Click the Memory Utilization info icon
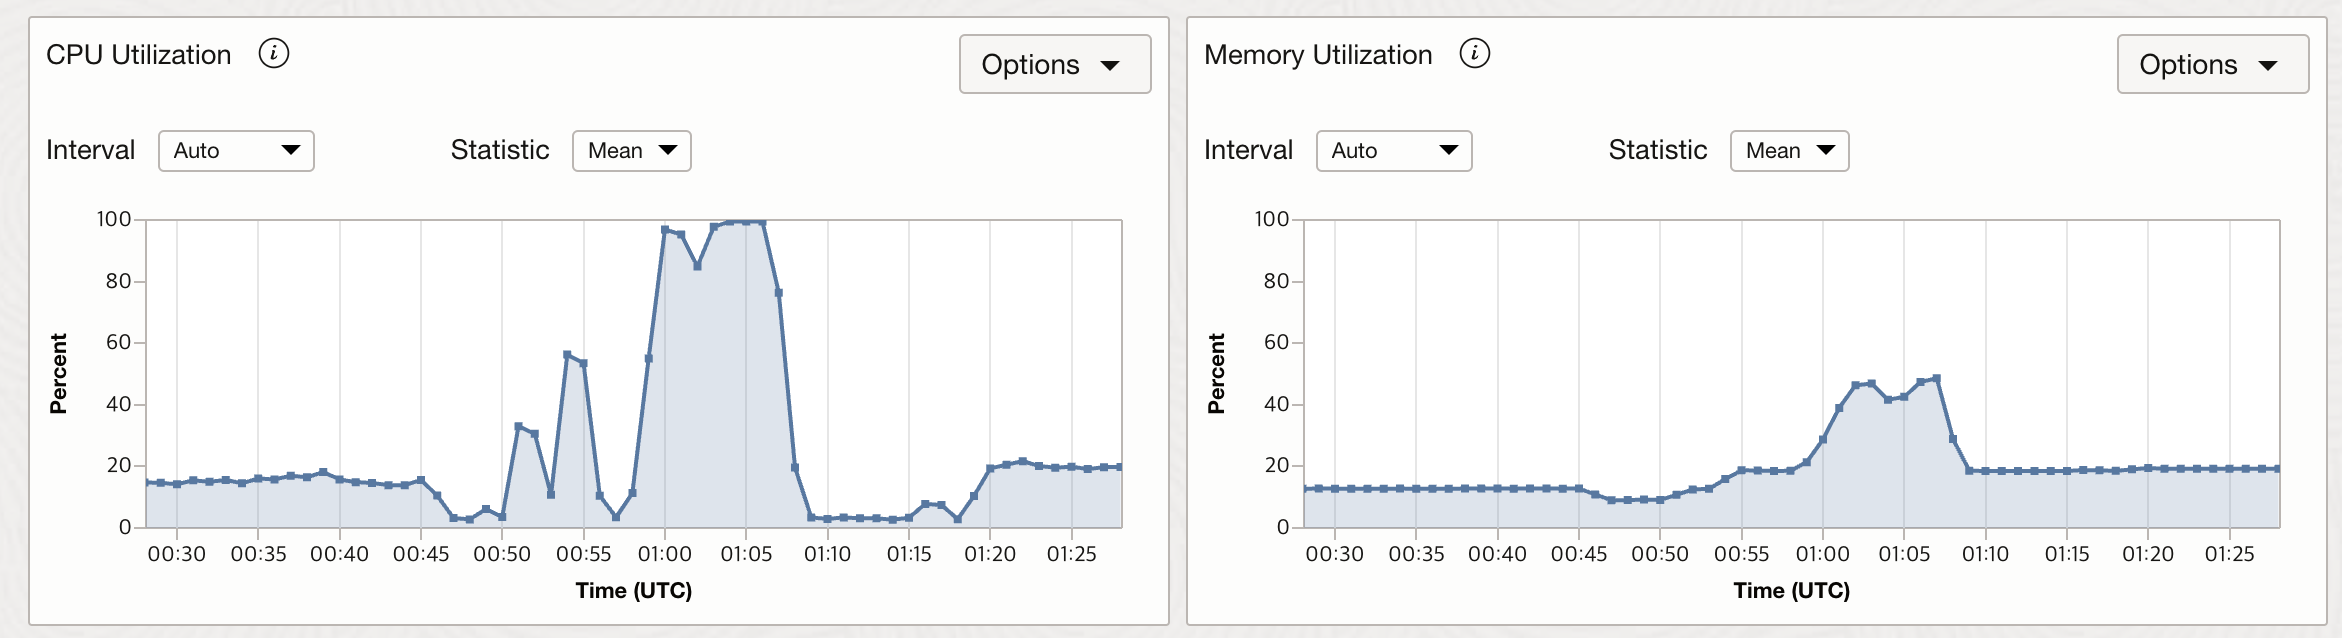The image size is (2342, 638). [x=1474, y=53]
